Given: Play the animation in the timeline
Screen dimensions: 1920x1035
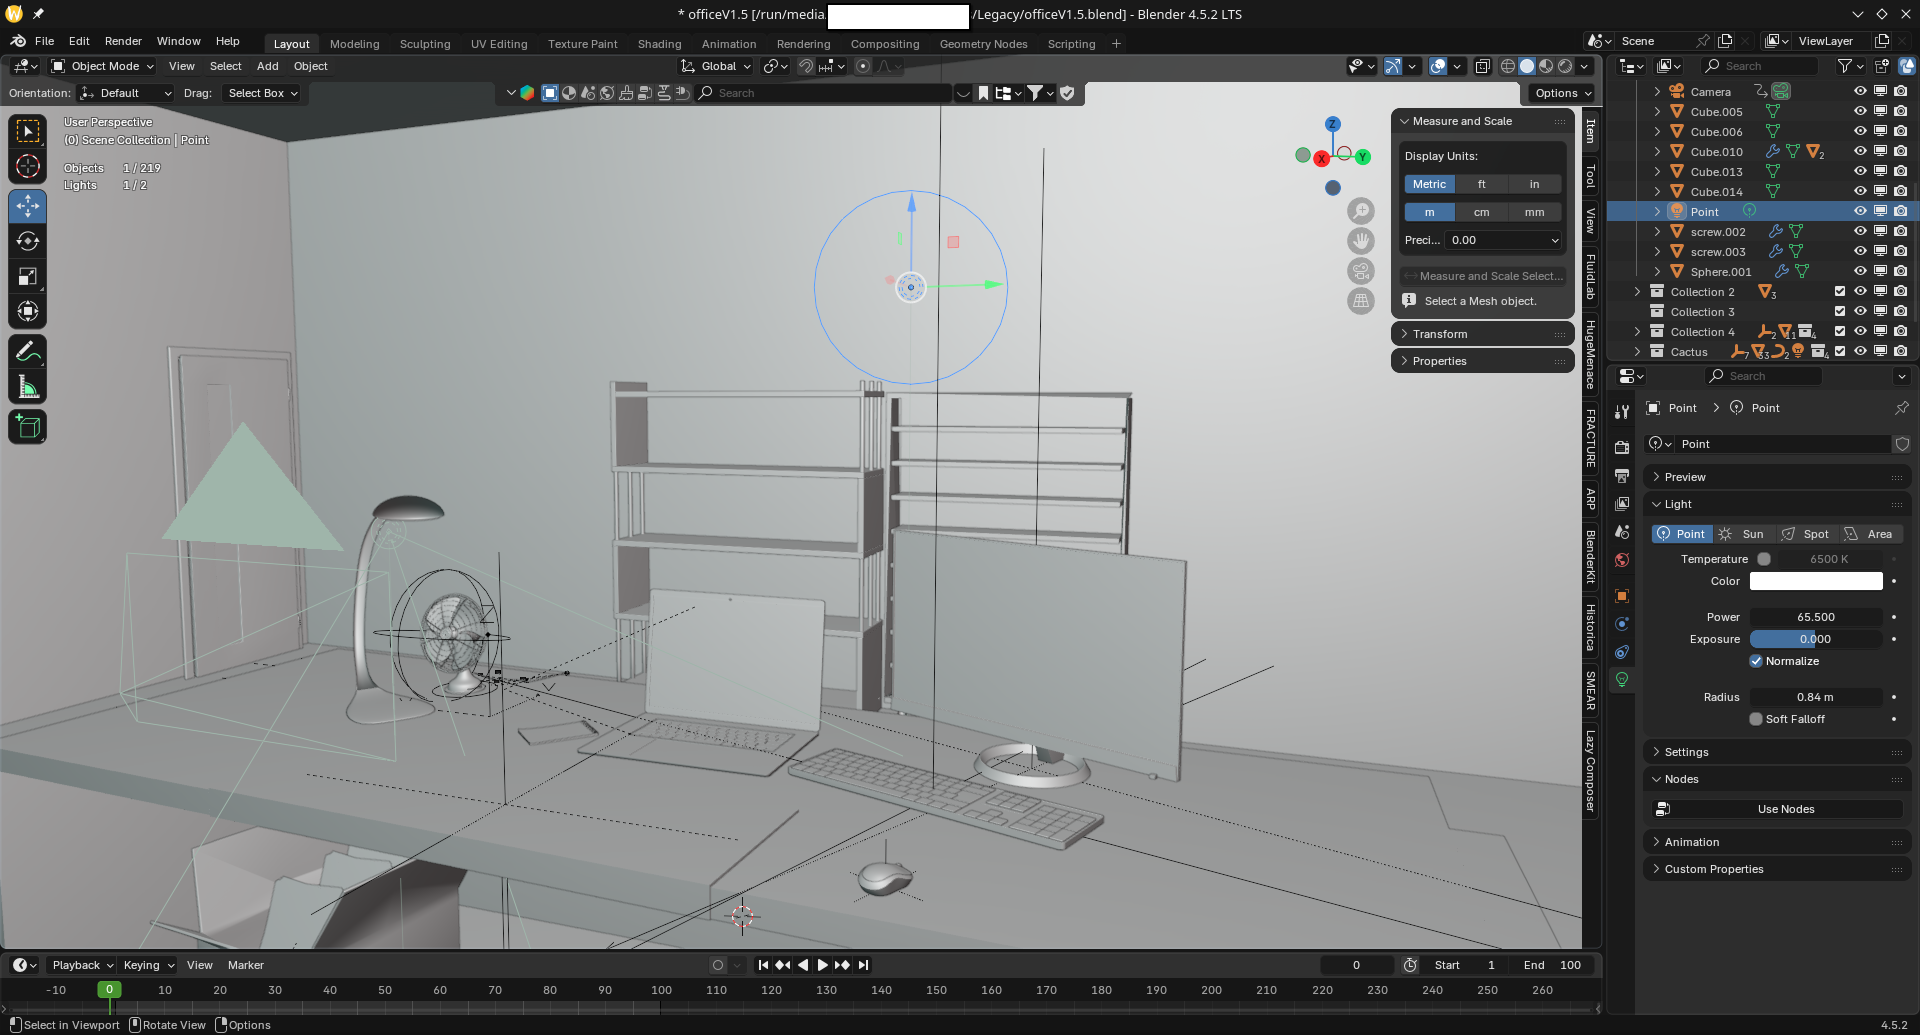Looking at the screenshot, I should tap(822, 965).
